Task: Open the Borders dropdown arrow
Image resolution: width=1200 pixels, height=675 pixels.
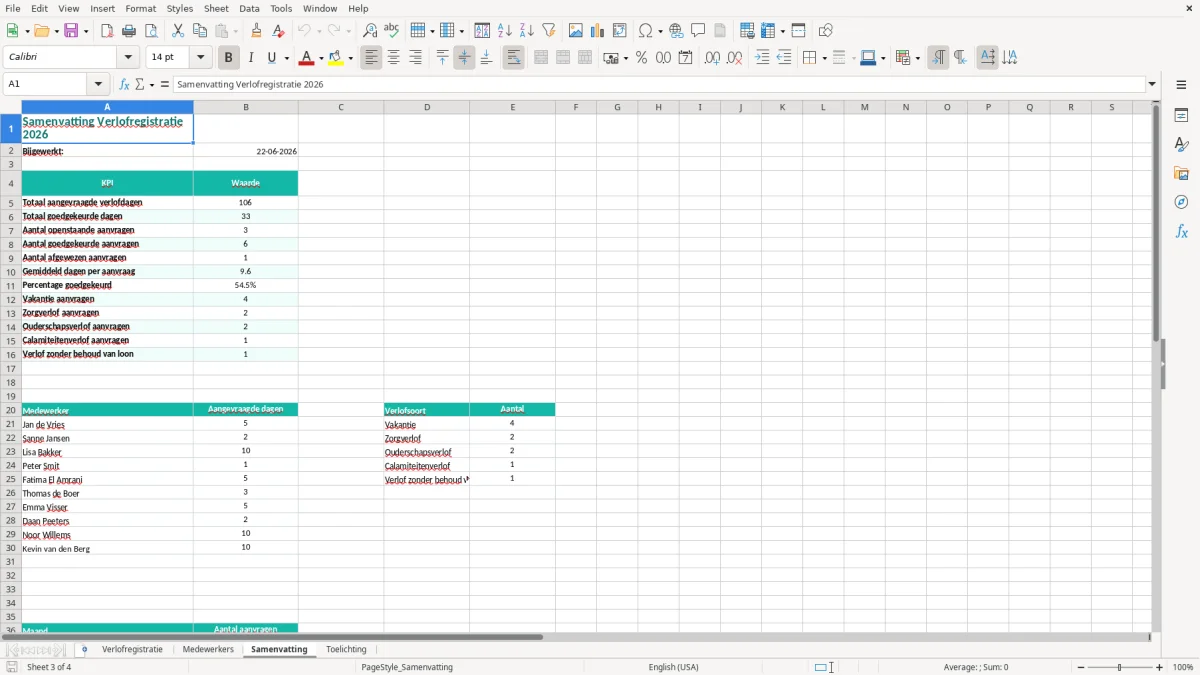Action: [x=823, y=58]
